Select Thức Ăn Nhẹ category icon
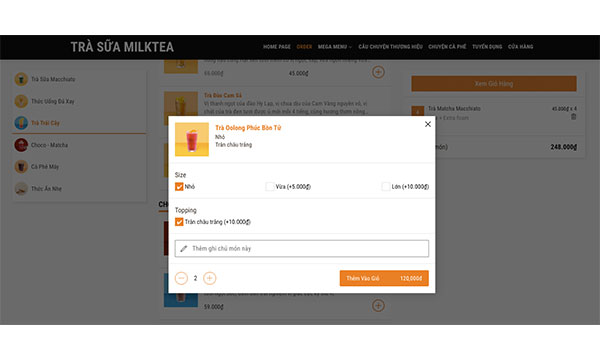This screenshot has width=600, height=360. pos(21,189)
